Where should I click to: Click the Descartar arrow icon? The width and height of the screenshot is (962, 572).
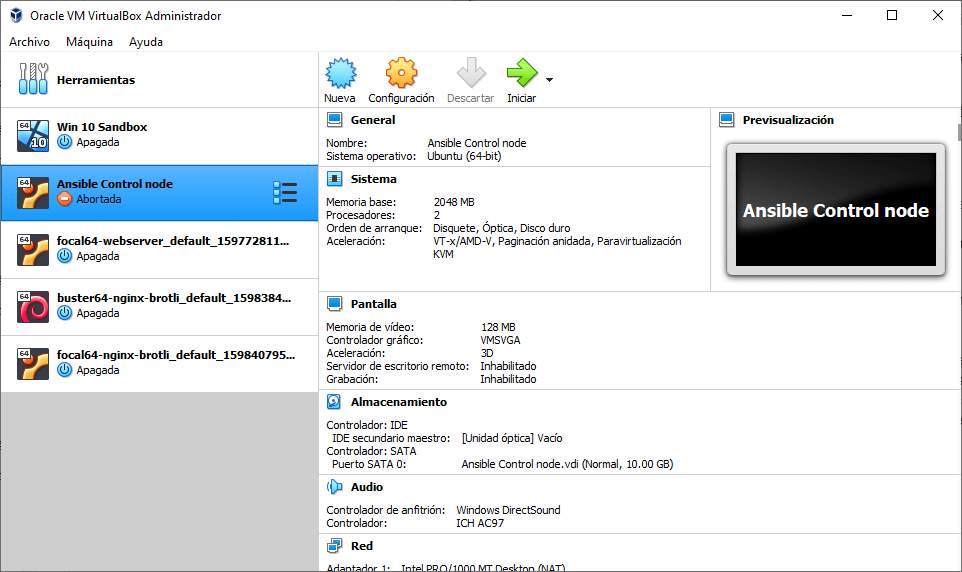(x=471, y=73)
